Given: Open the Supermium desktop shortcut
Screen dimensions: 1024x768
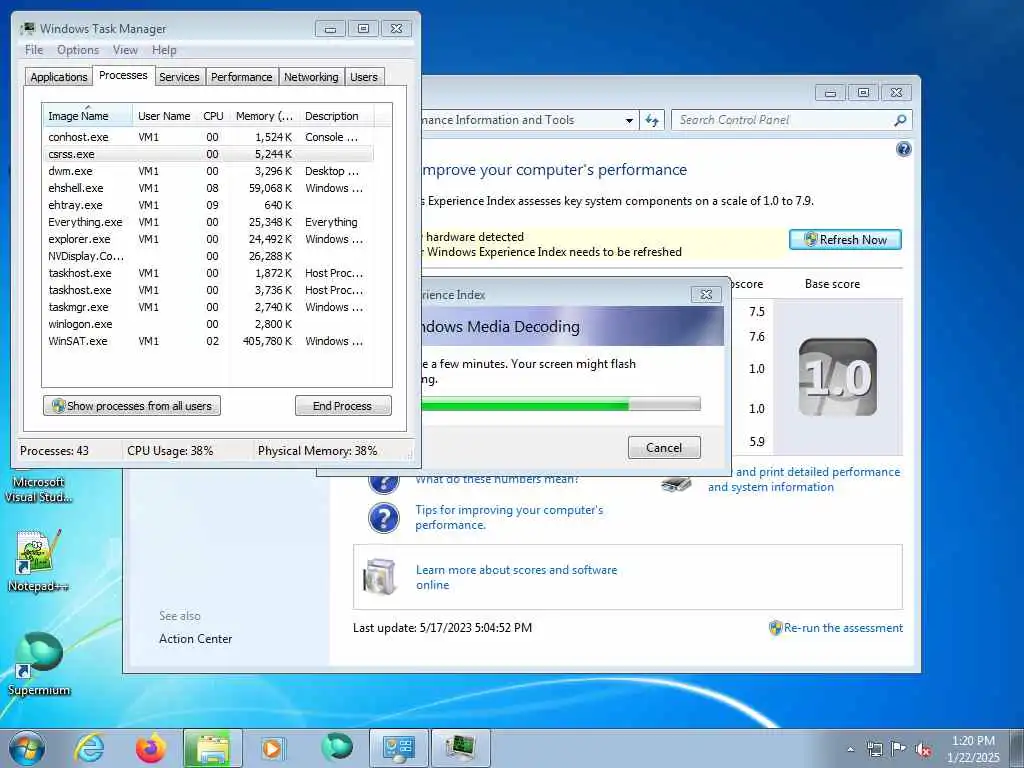Looking at the screenshot, I should (39, 664).
